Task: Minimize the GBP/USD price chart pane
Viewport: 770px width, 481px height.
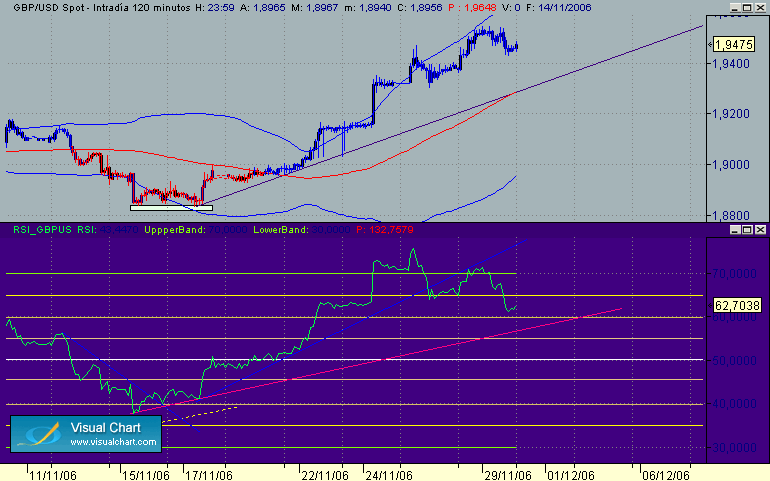Action: point(735,8)
